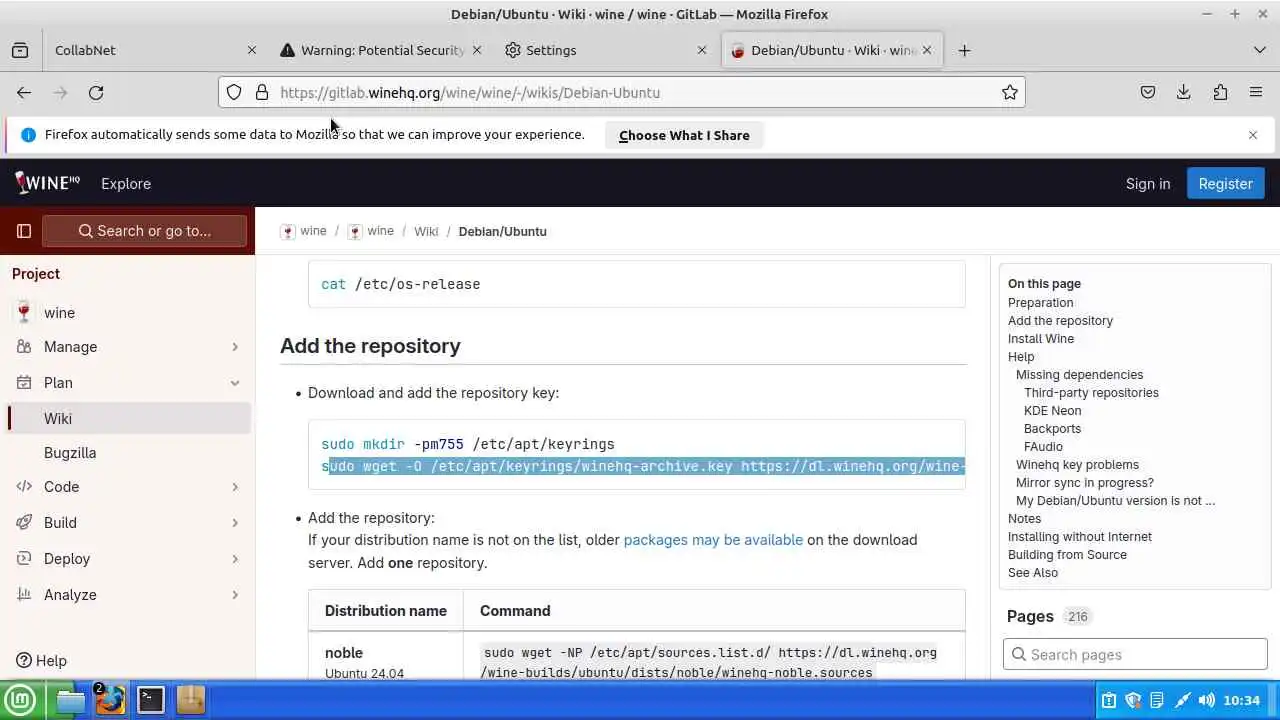
Task: Click the Search pages input
Action: pos(1135,655)
